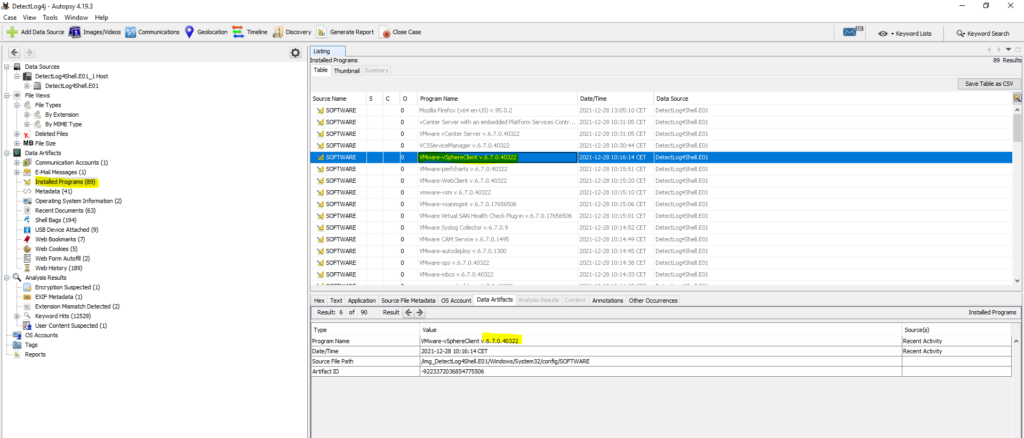Select the Metadata (41) node

[53, 191]
